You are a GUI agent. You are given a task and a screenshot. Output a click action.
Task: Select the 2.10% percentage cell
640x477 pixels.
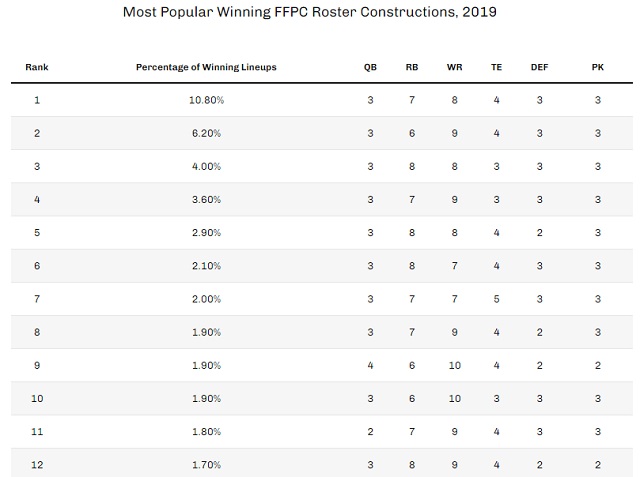[206, 266]
